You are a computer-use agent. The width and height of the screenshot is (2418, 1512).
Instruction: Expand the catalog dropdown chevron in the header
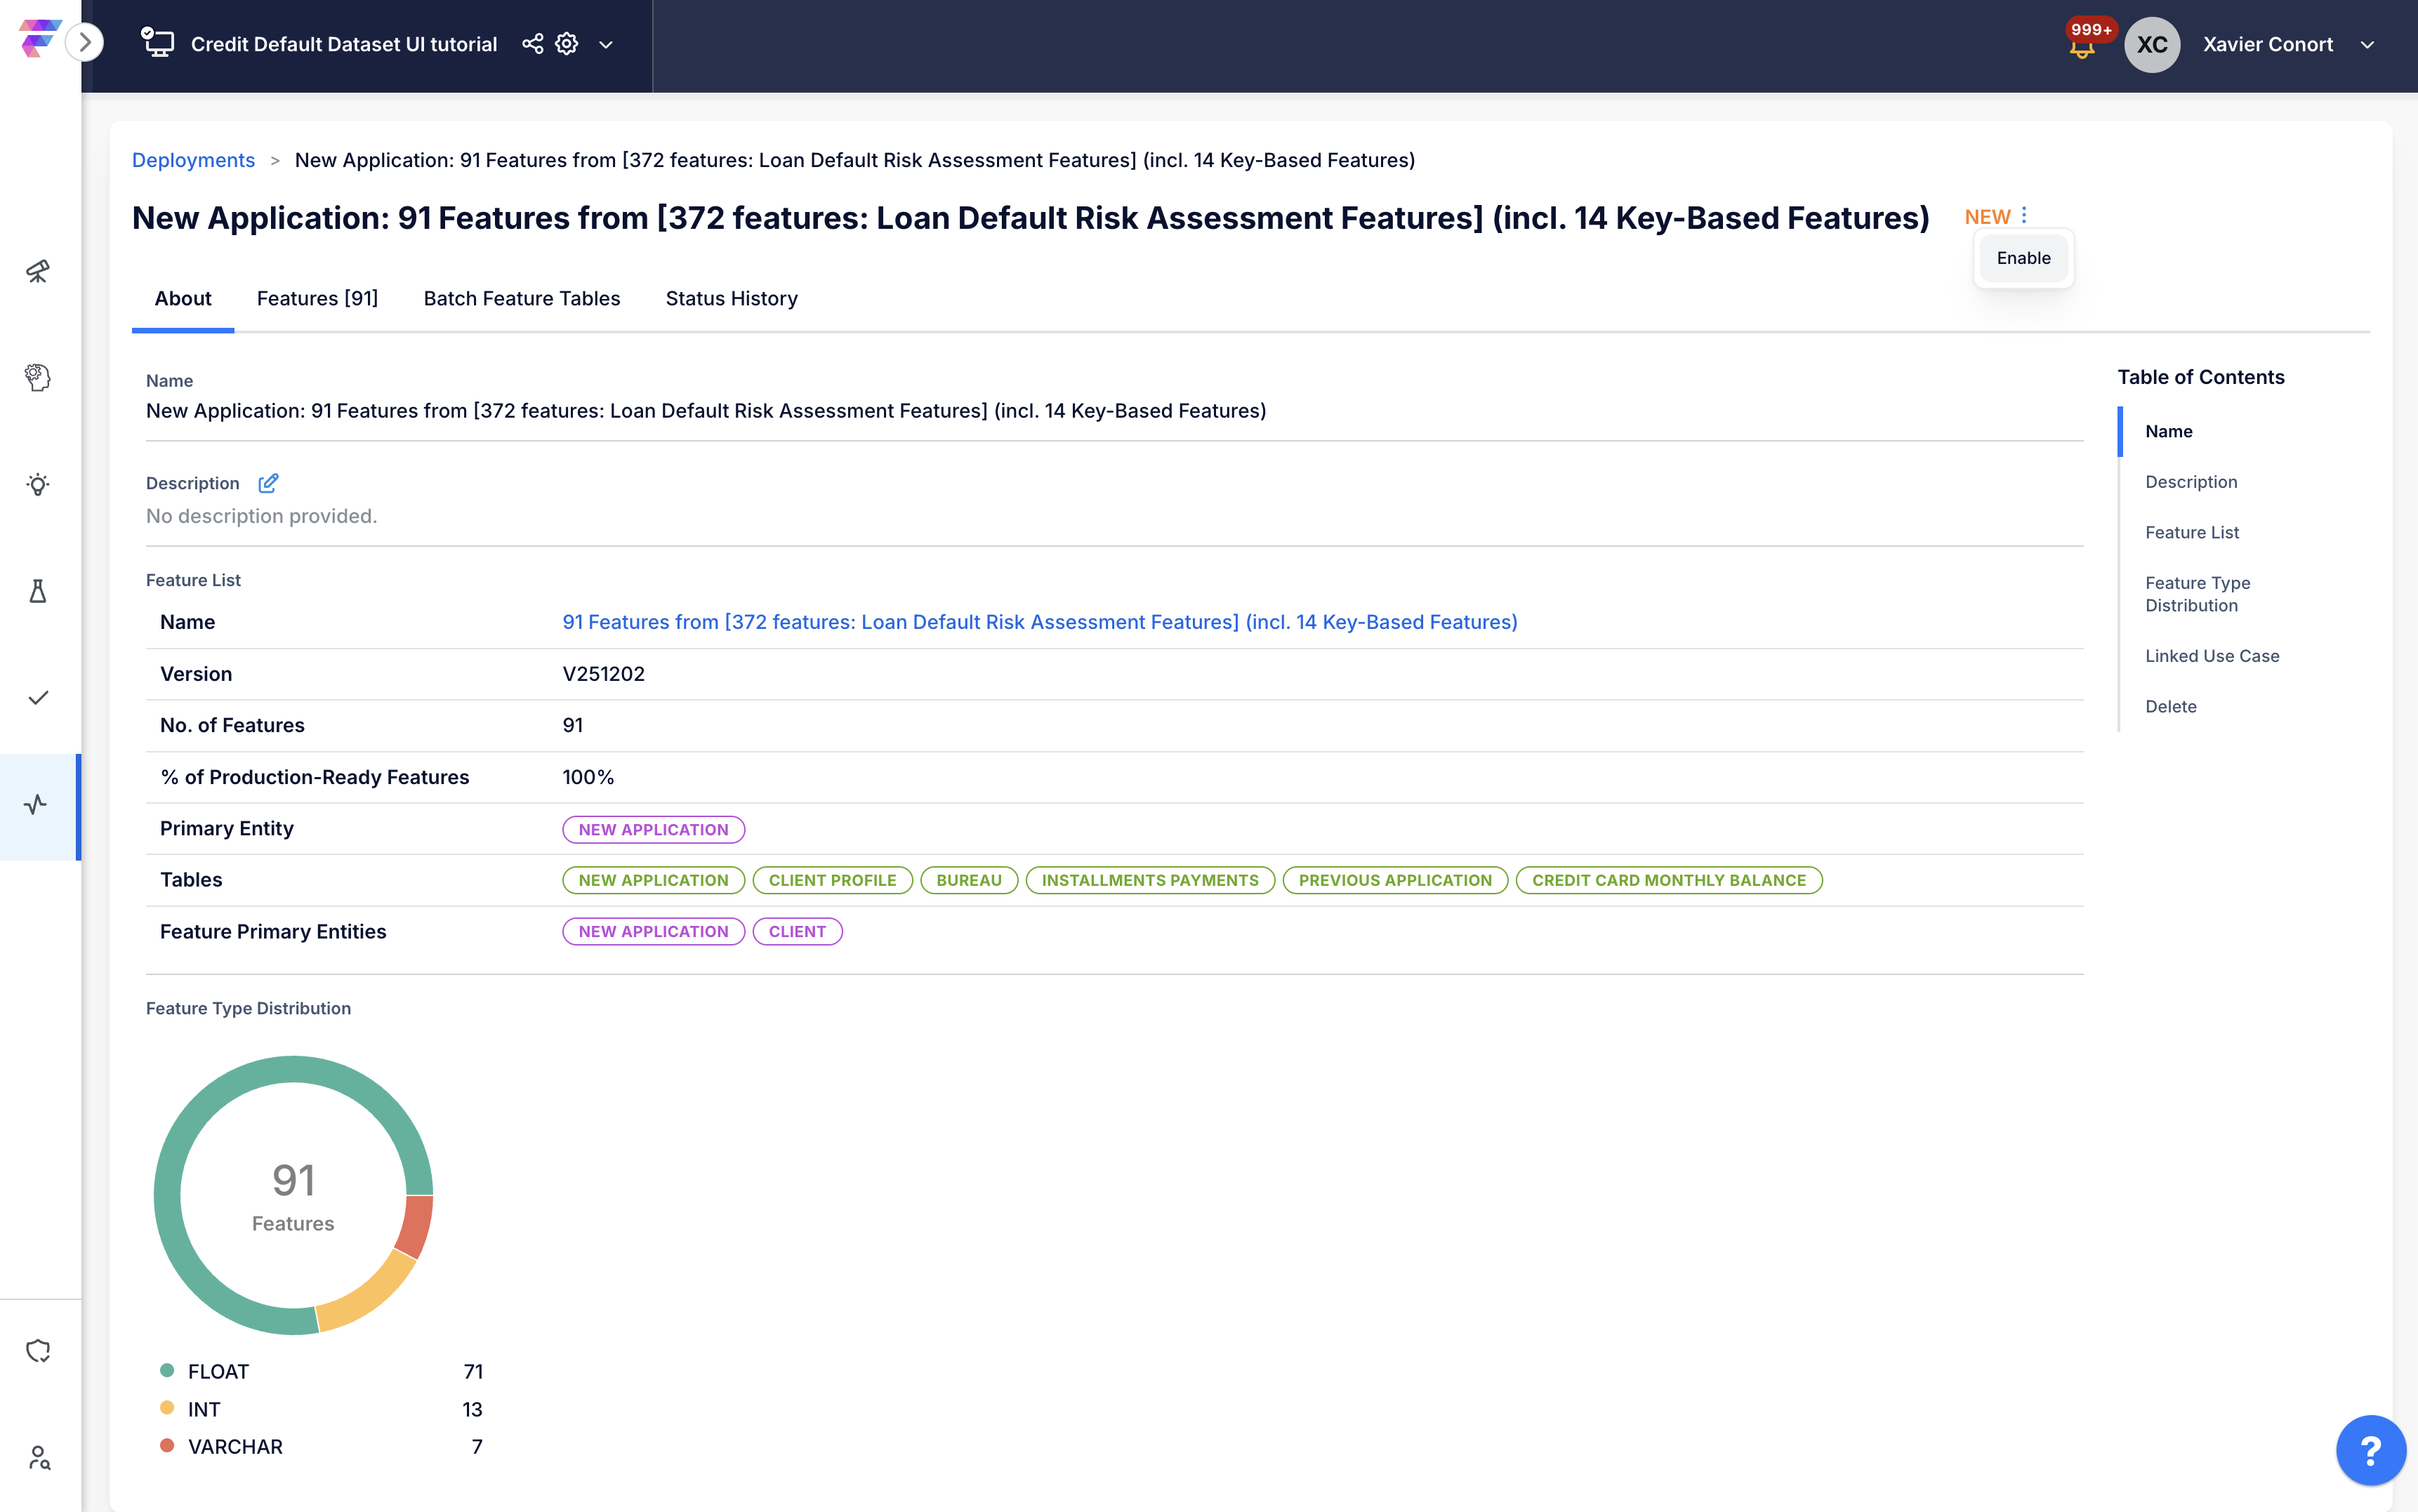pos(606,45)
